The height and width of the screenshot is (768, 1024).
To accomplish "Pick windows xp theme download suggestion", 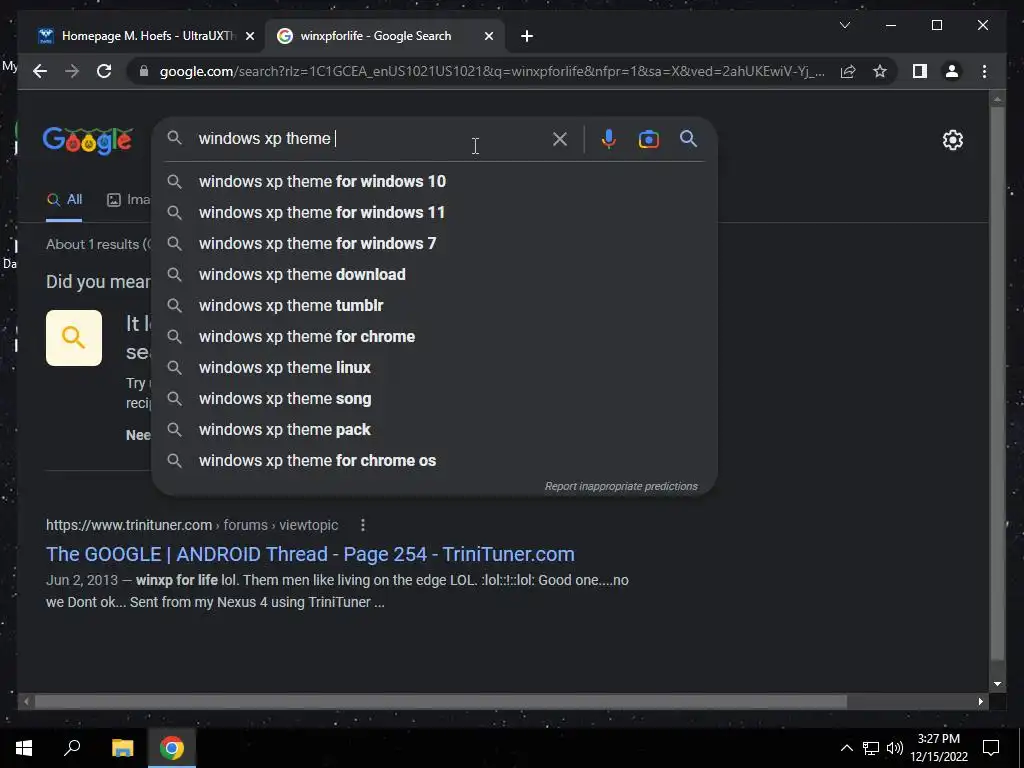I will (434, 274).
